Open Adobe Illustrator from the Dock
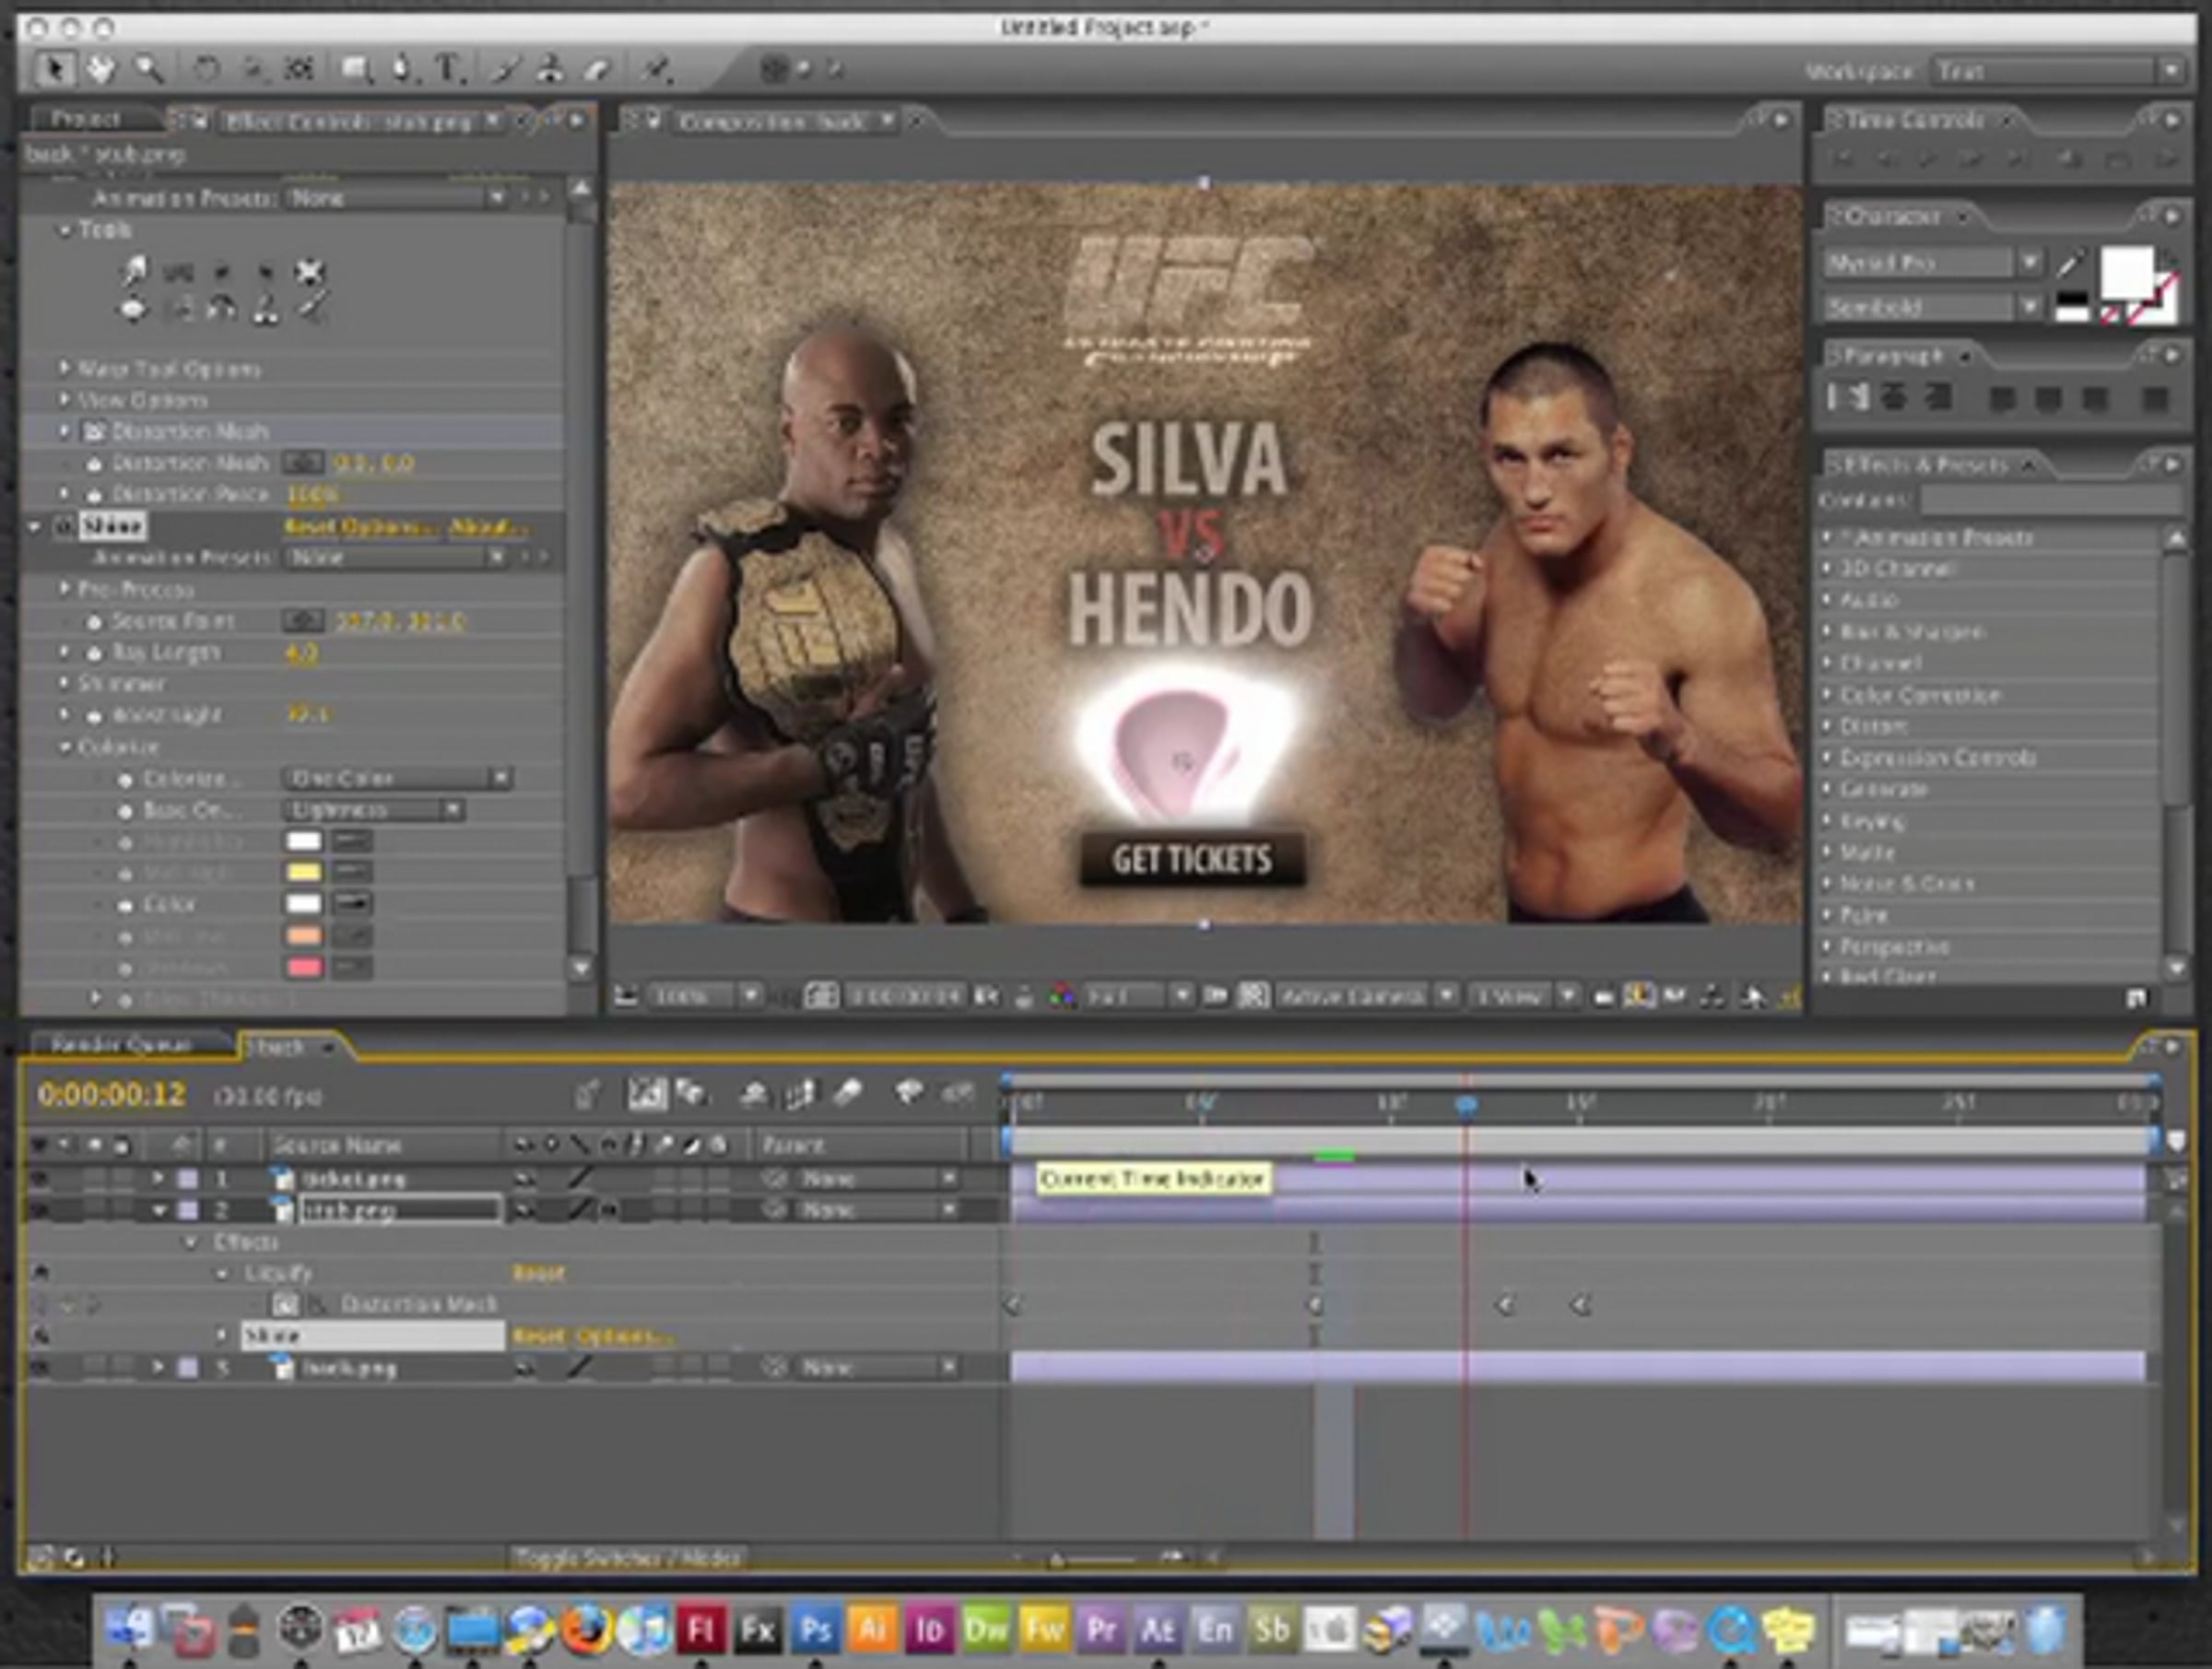 872,1630
